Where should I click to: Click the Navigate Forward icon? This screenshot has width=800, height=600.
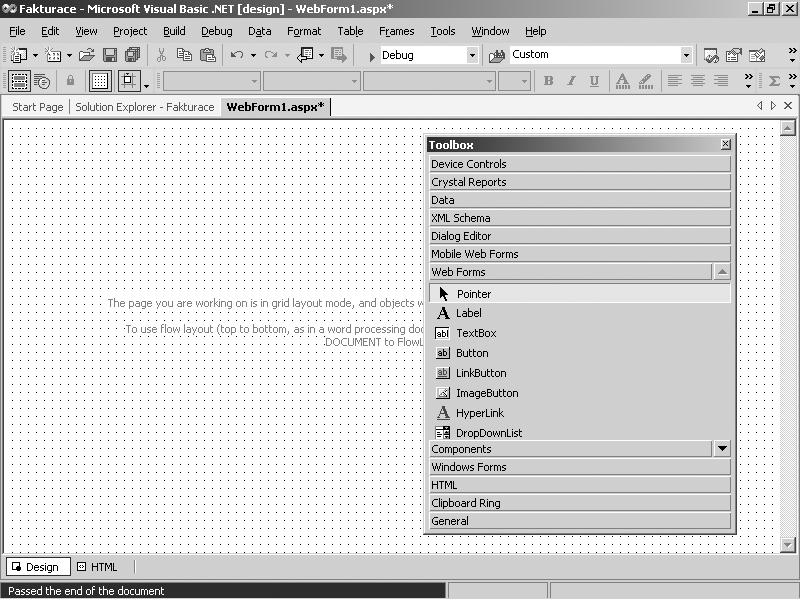339,55
